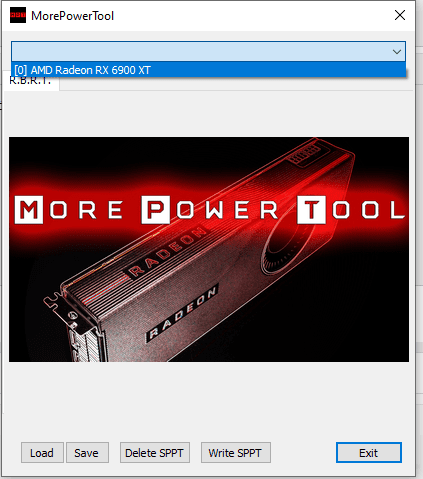The image size is (423, 479).
Task: Collapse the GPU selection combo box arrow
Action: pos(397,52)
